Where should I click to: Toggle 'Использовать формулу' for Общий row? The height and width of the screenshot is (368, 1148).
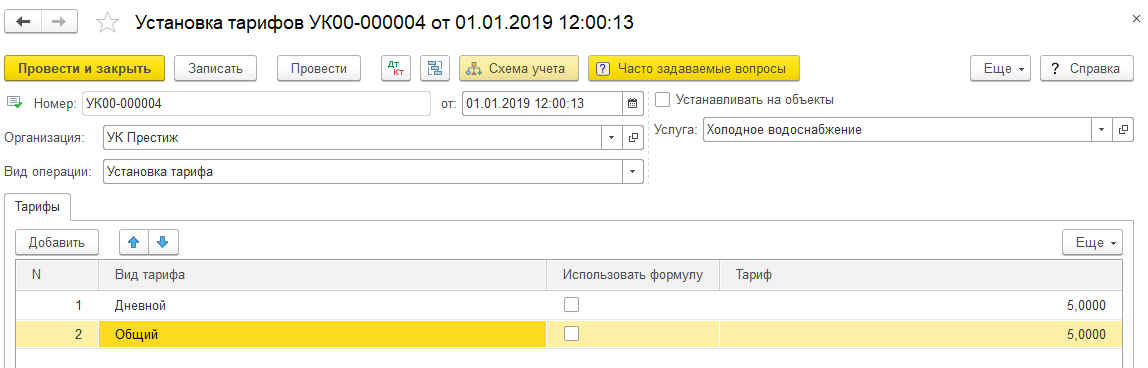pos(571,334)
